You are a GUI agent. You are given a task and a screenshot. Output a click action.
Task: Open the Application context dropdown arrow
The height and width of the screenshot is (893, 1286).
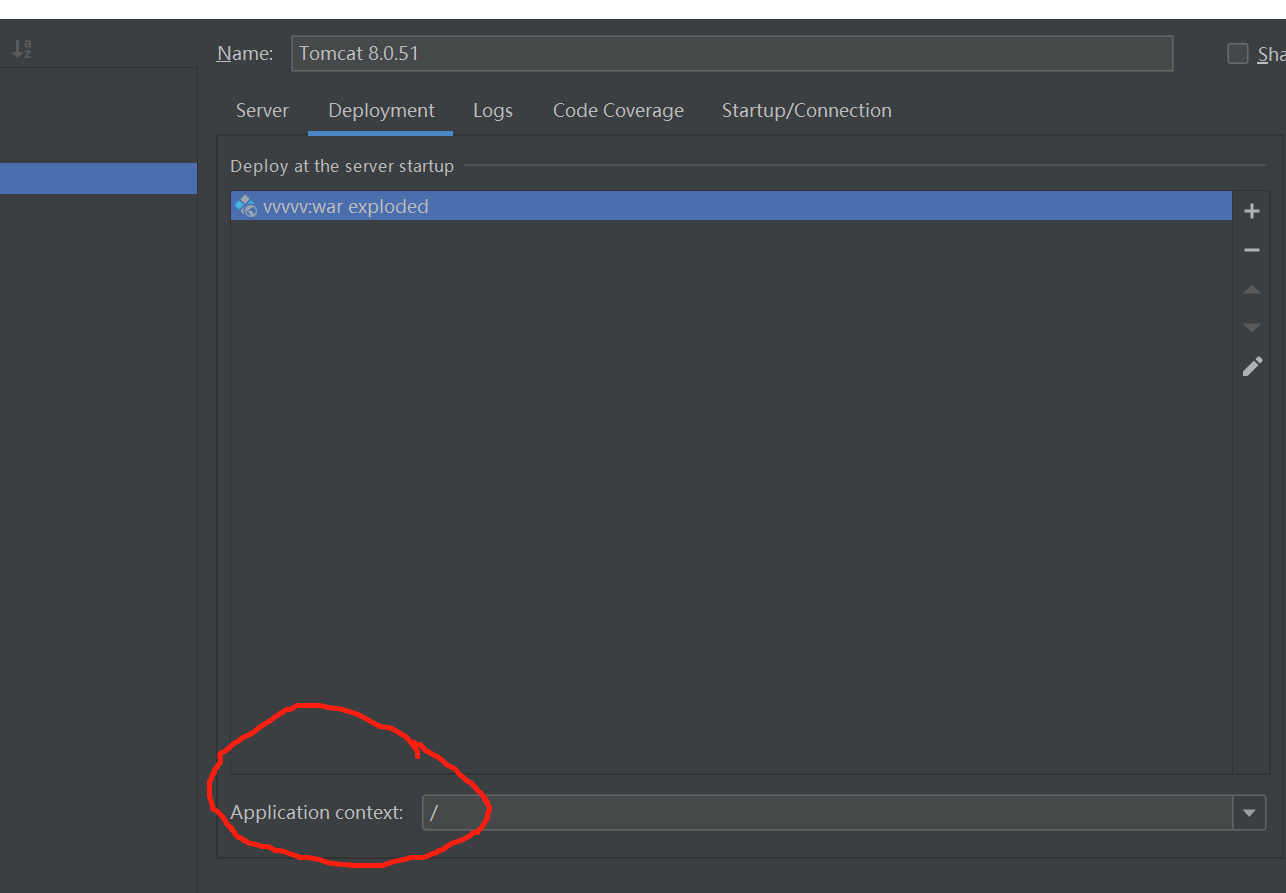pos(1249,813)
